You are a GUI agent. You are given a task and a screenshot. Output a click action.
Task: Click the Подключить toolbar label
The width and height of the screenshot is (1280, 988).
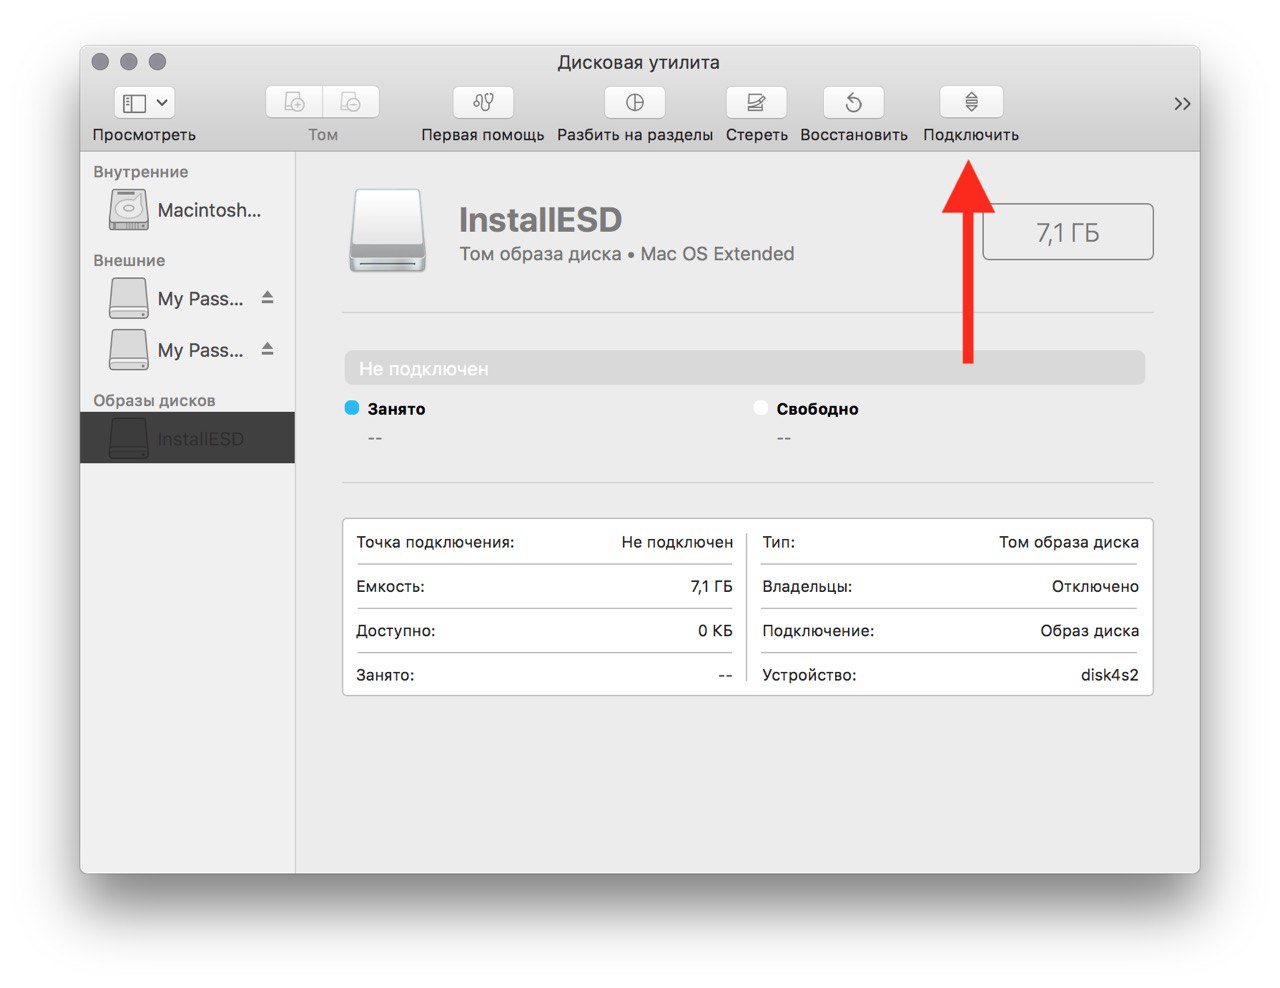(x=971, y=135)
